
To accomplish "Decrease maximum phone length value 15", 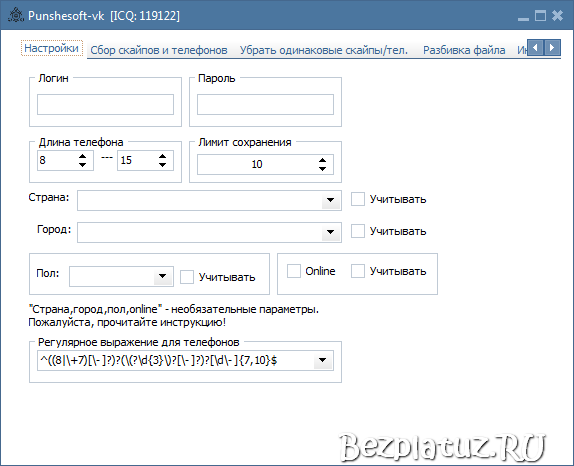I will (162, 165).
